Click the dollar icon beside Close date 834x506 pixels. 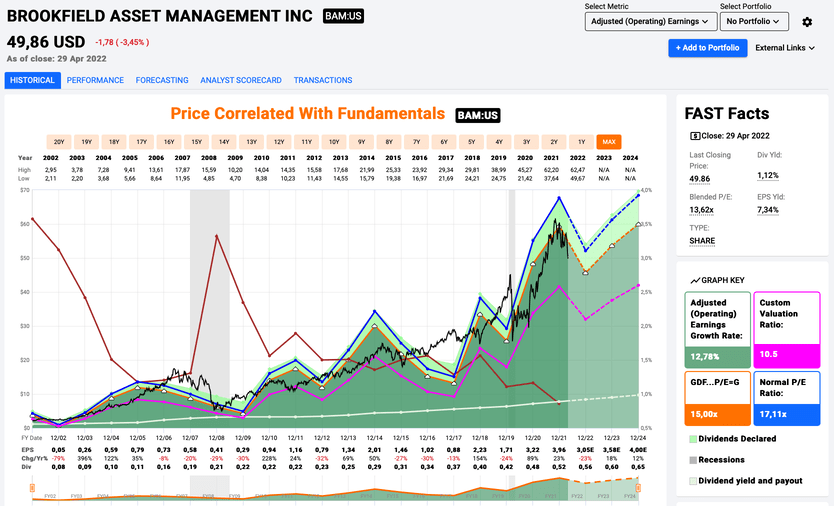pos(695,135)
